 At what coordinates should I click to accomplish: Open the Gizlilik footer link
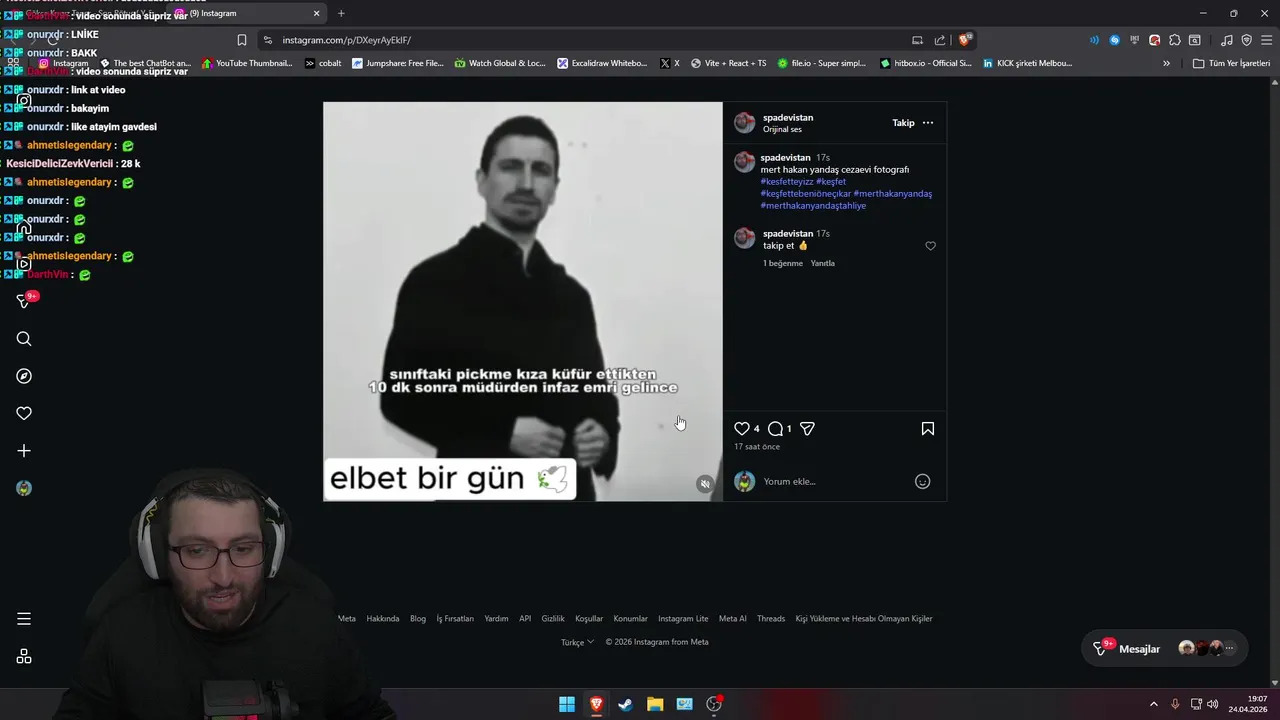553,619
